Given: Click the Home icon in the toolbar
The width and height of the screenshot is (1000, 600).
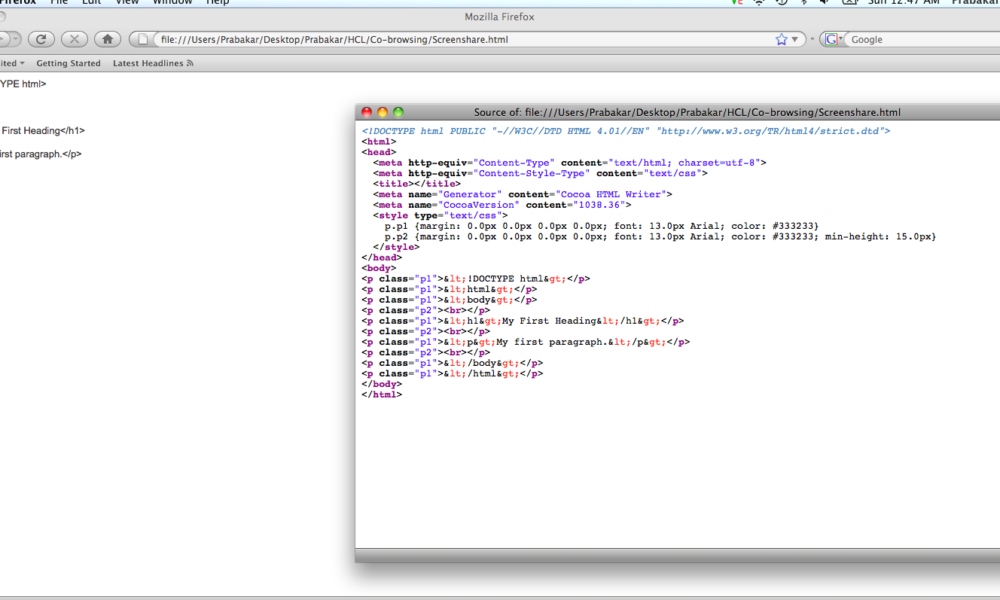Looking at the screenshot, I should [x=108, y=39].
